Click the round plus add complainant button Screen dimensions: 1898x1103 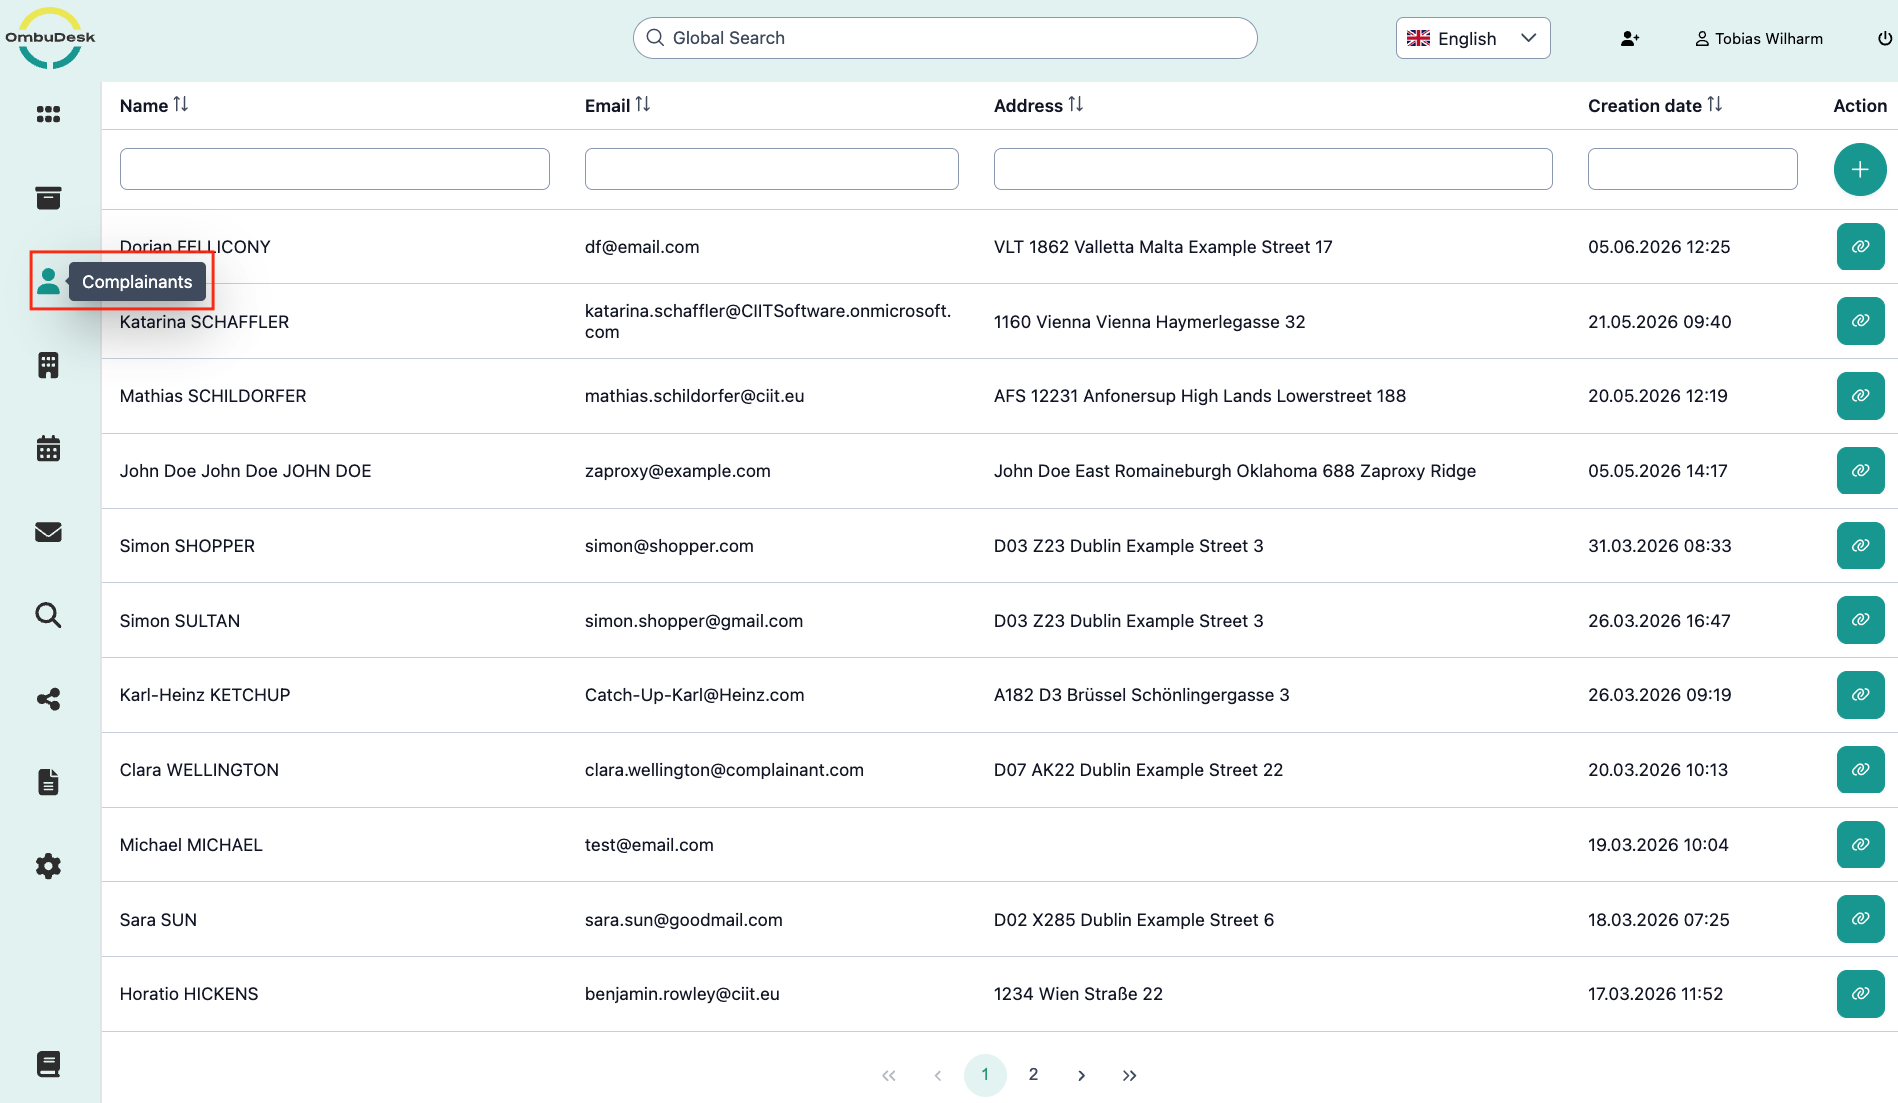1860,169
